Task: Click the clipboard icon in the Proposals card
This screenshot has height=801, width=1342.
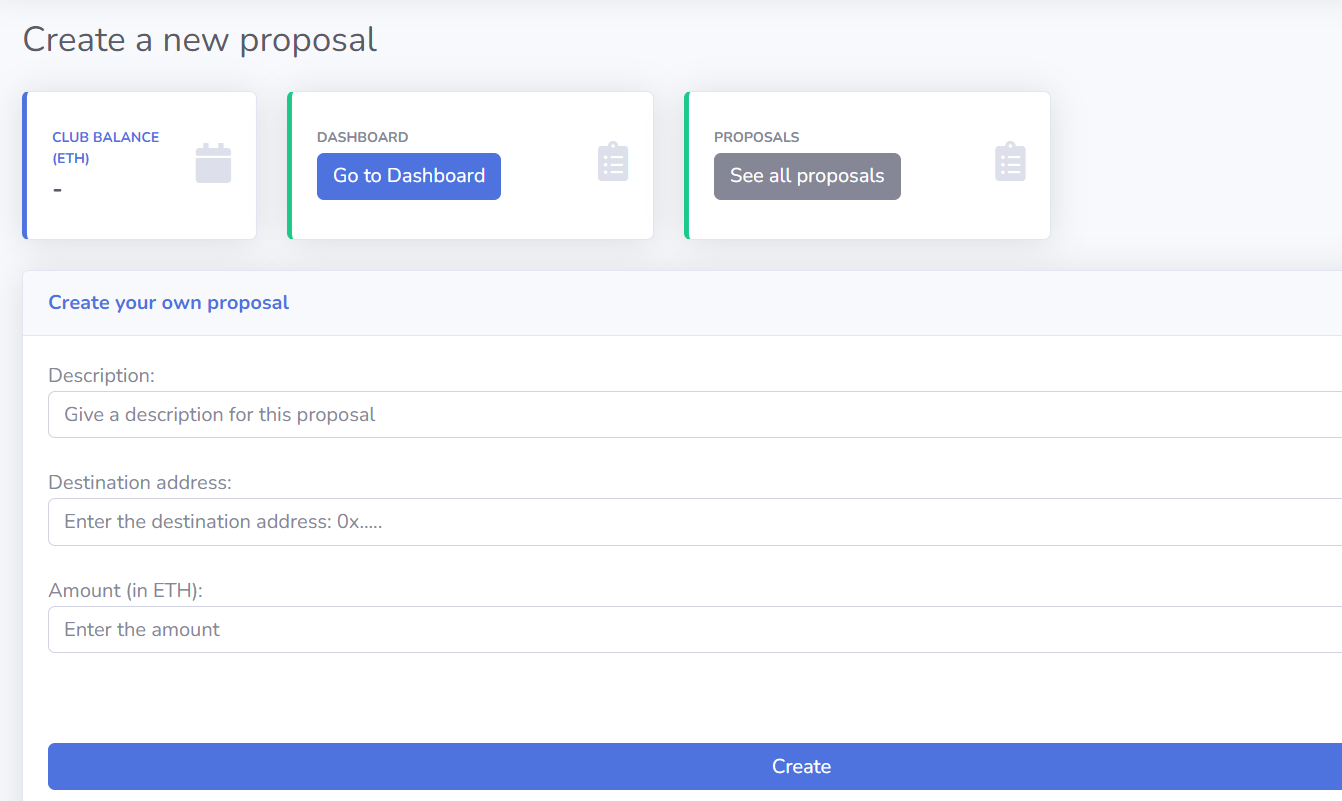Action: point(1010,162)
